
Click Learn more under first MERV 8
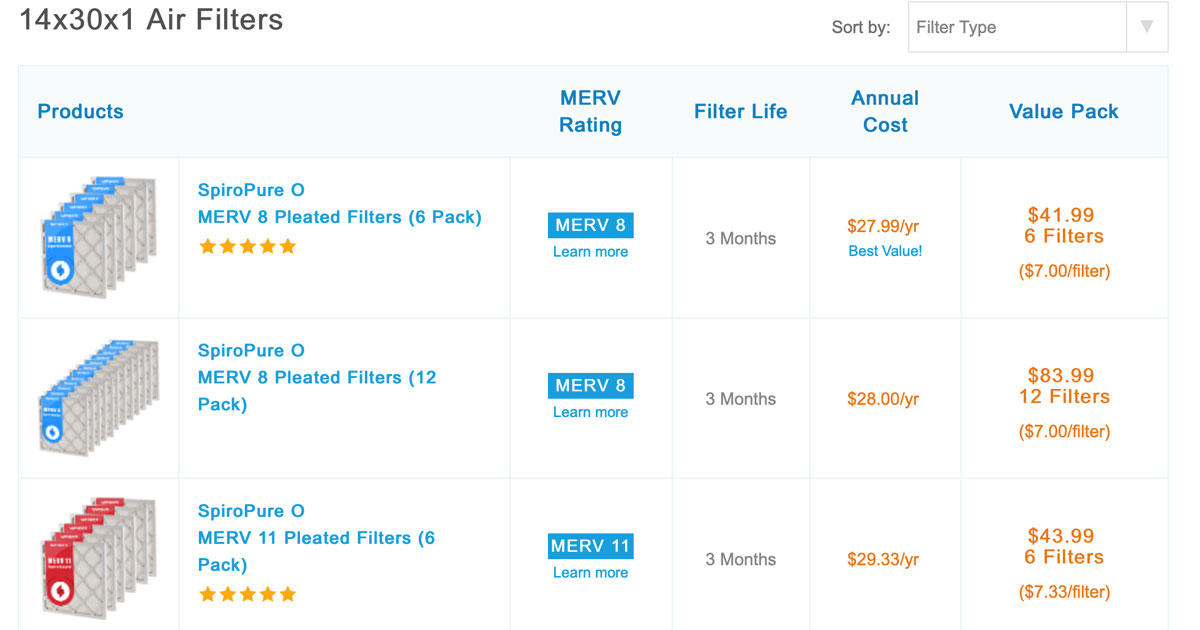590,252
